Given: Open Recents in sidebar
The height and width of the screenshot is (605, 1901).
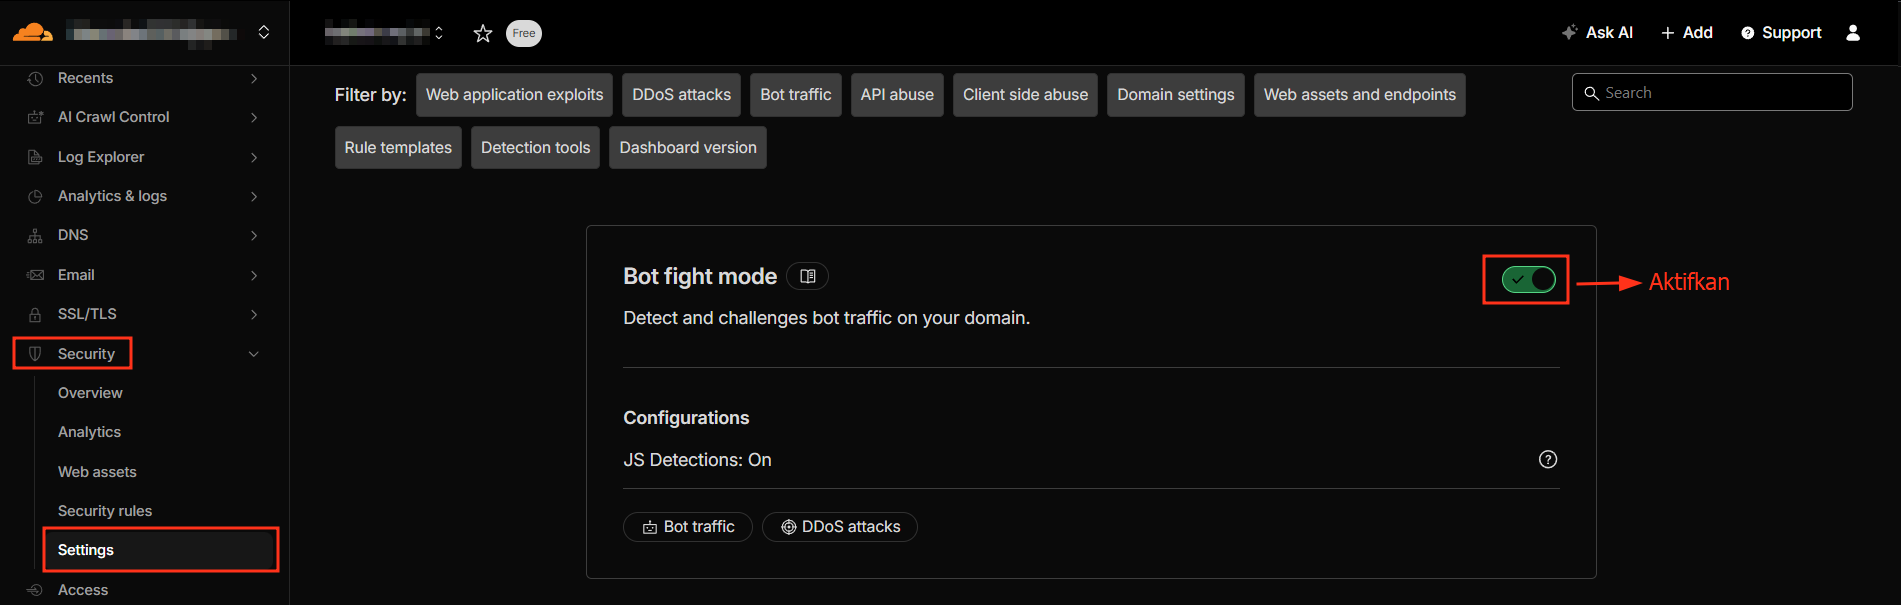Looking at the screenshot, I should (x=85, y=78).
